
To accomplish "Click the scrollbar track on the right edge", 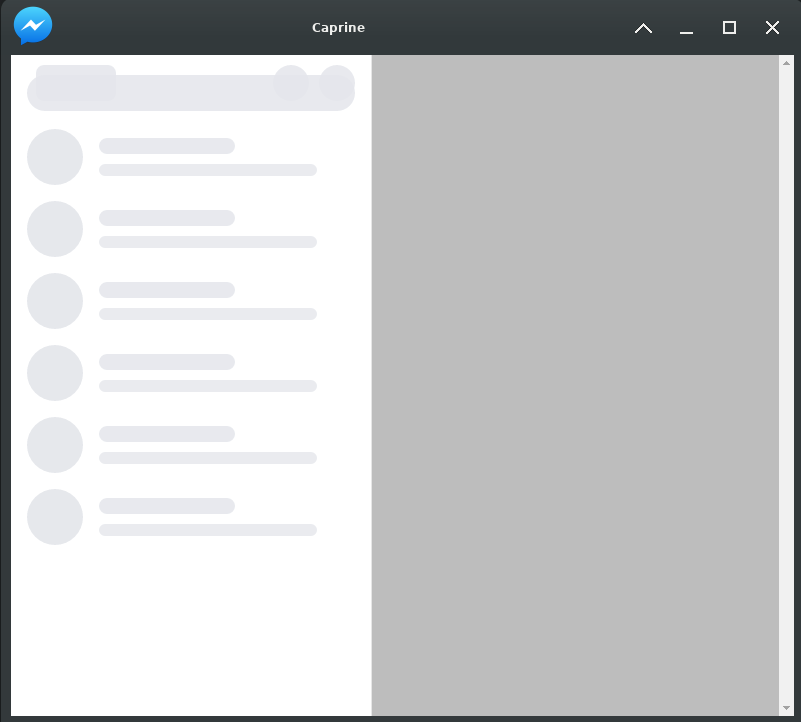I will 784,400.
